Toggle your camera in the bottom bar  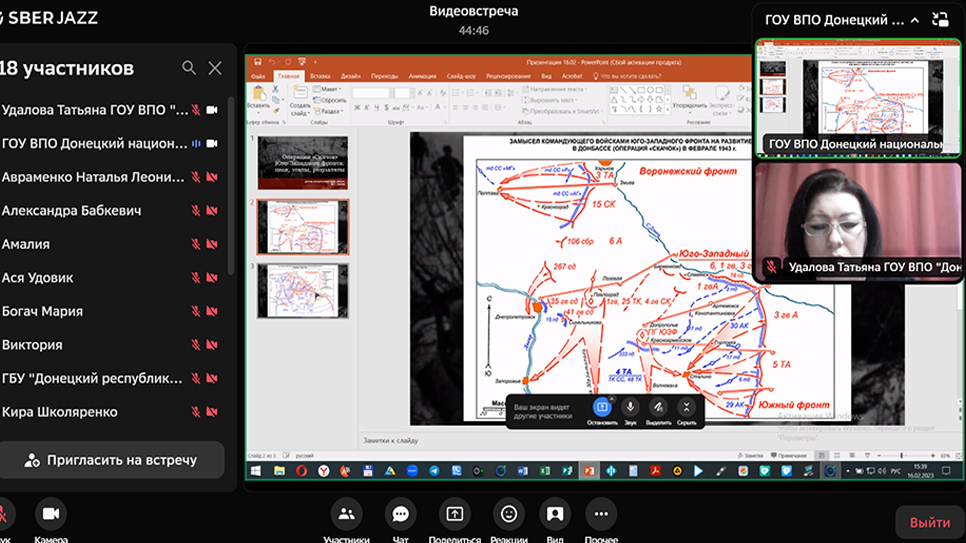[x=51, y=514]
